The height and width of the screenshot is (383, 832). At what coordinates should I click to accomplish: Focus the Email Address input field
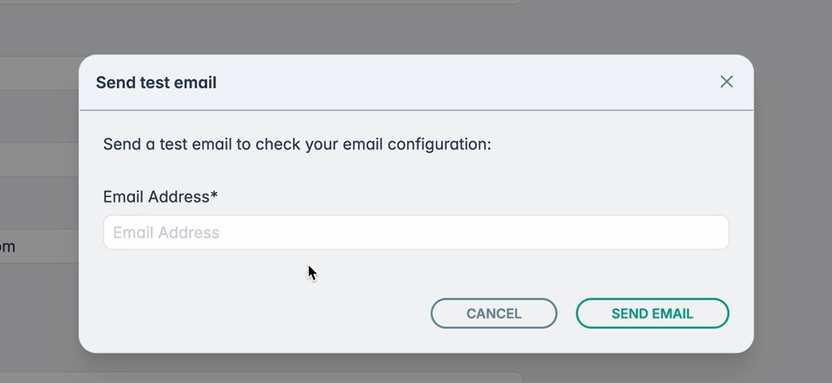[416, 232]
